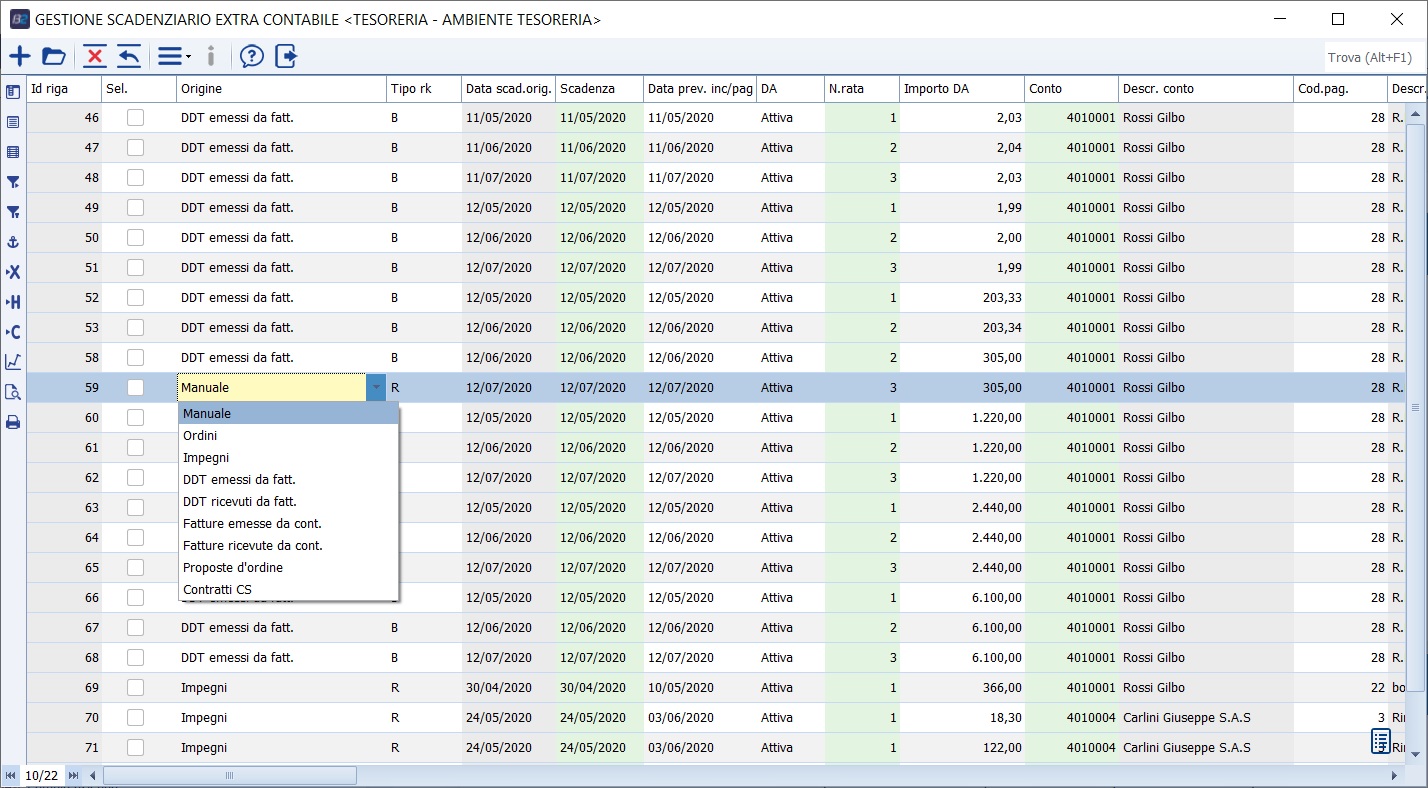This screenshot has width=1428, height=788.
Task: Tick the Sel. checkbox for row 69
Action: pos(135,688)
